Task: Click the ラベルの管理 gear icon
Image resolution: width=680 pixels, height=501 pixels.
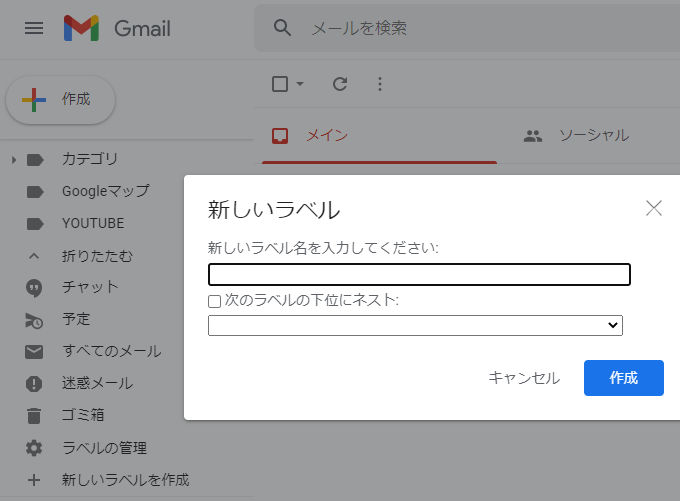Action: click(34, 448)
